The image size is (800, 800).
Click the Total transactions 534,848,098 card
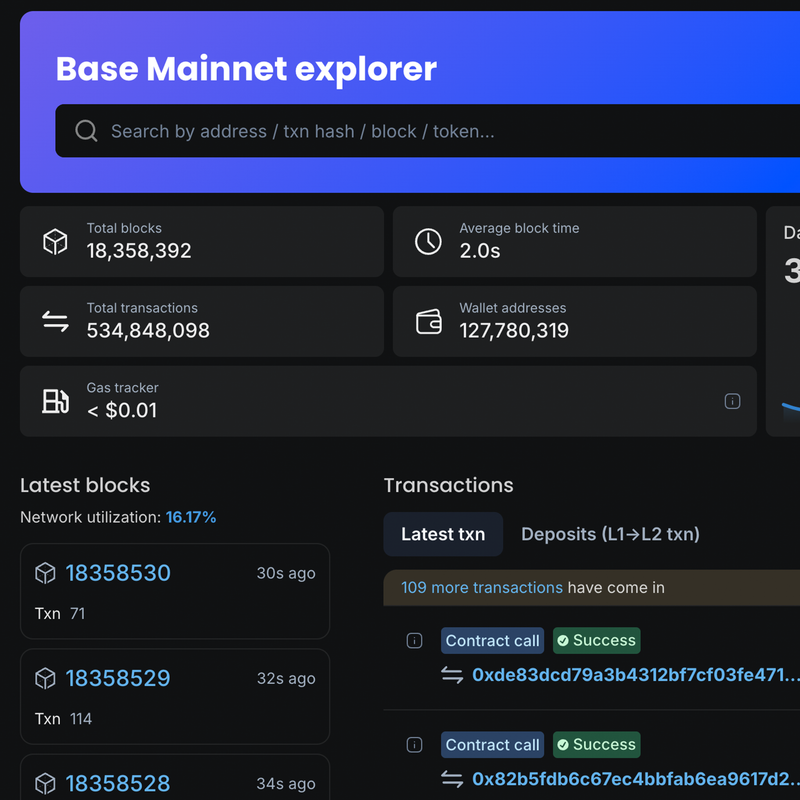tap(202, 321)
